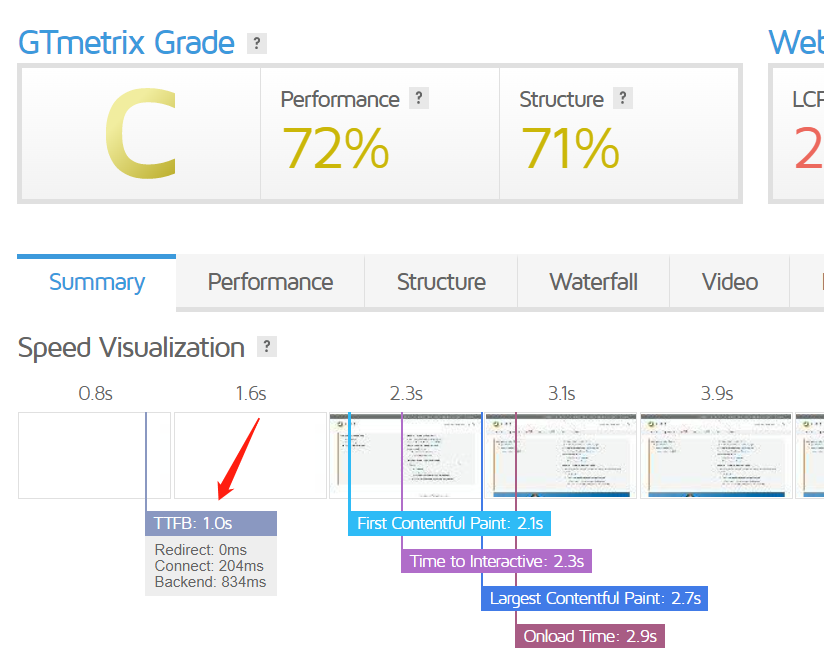This screenshot has width=824, height=671.
Task: Open the Video tab
Action: tap(730, 282)
